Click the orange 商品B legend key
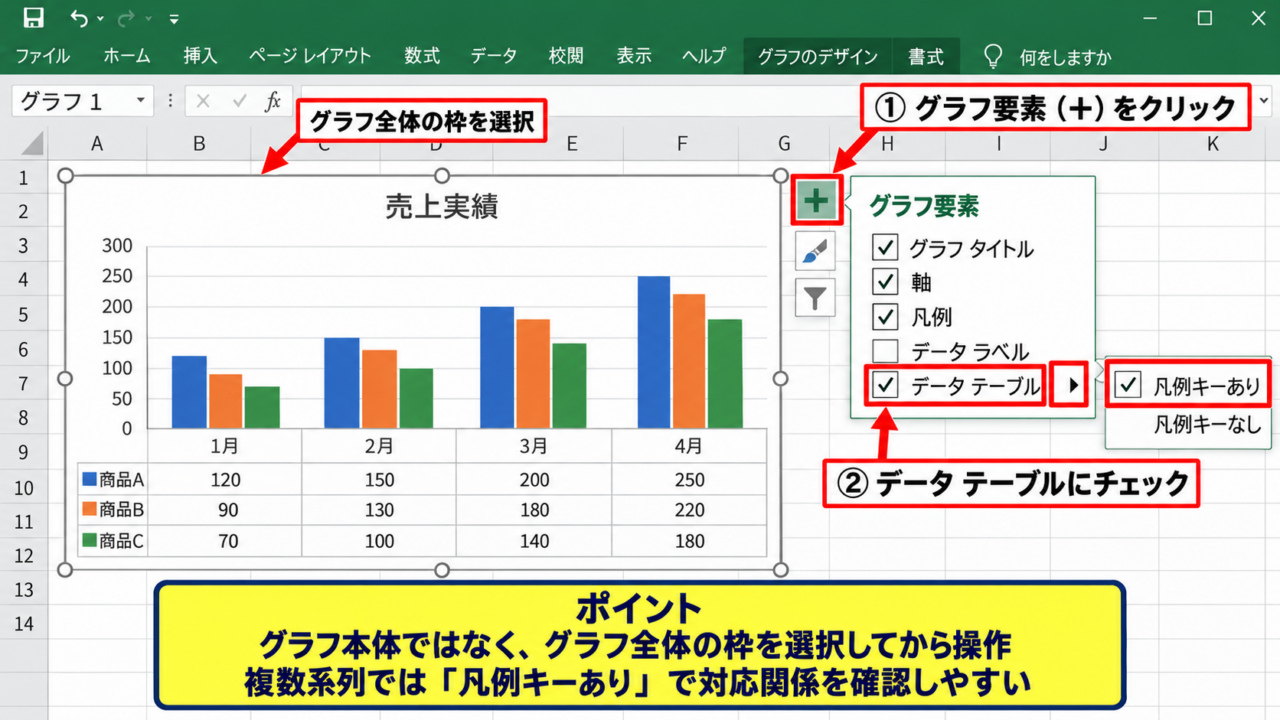Viewport: 1280px width, 720px height. click(x=89, y=510)
